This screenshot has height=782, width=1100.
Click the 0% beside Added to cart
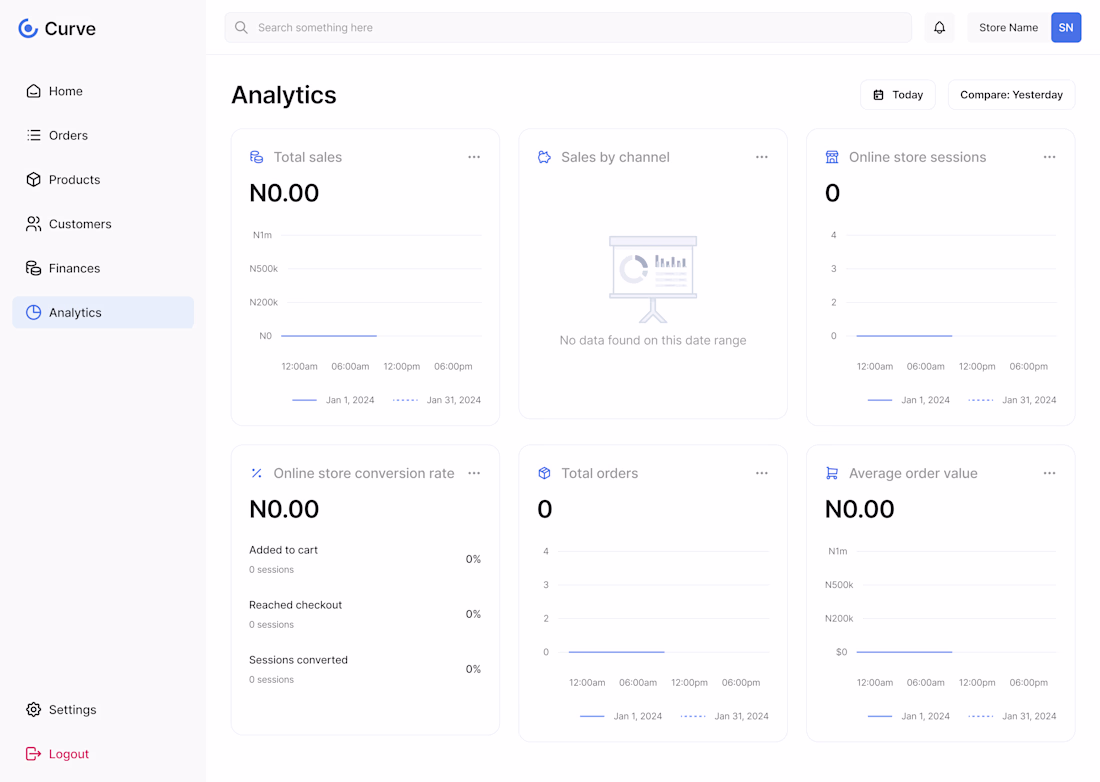(x=474, y=559)
